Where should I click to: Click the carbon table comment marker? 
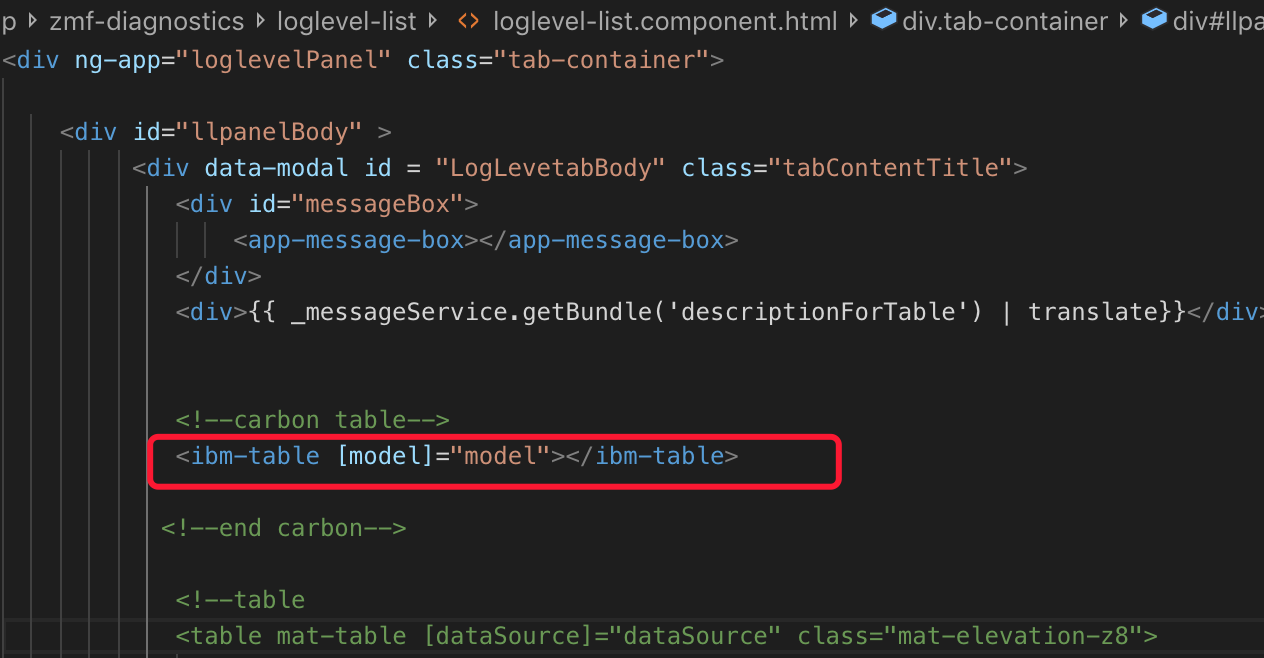[x=313, y=419]
